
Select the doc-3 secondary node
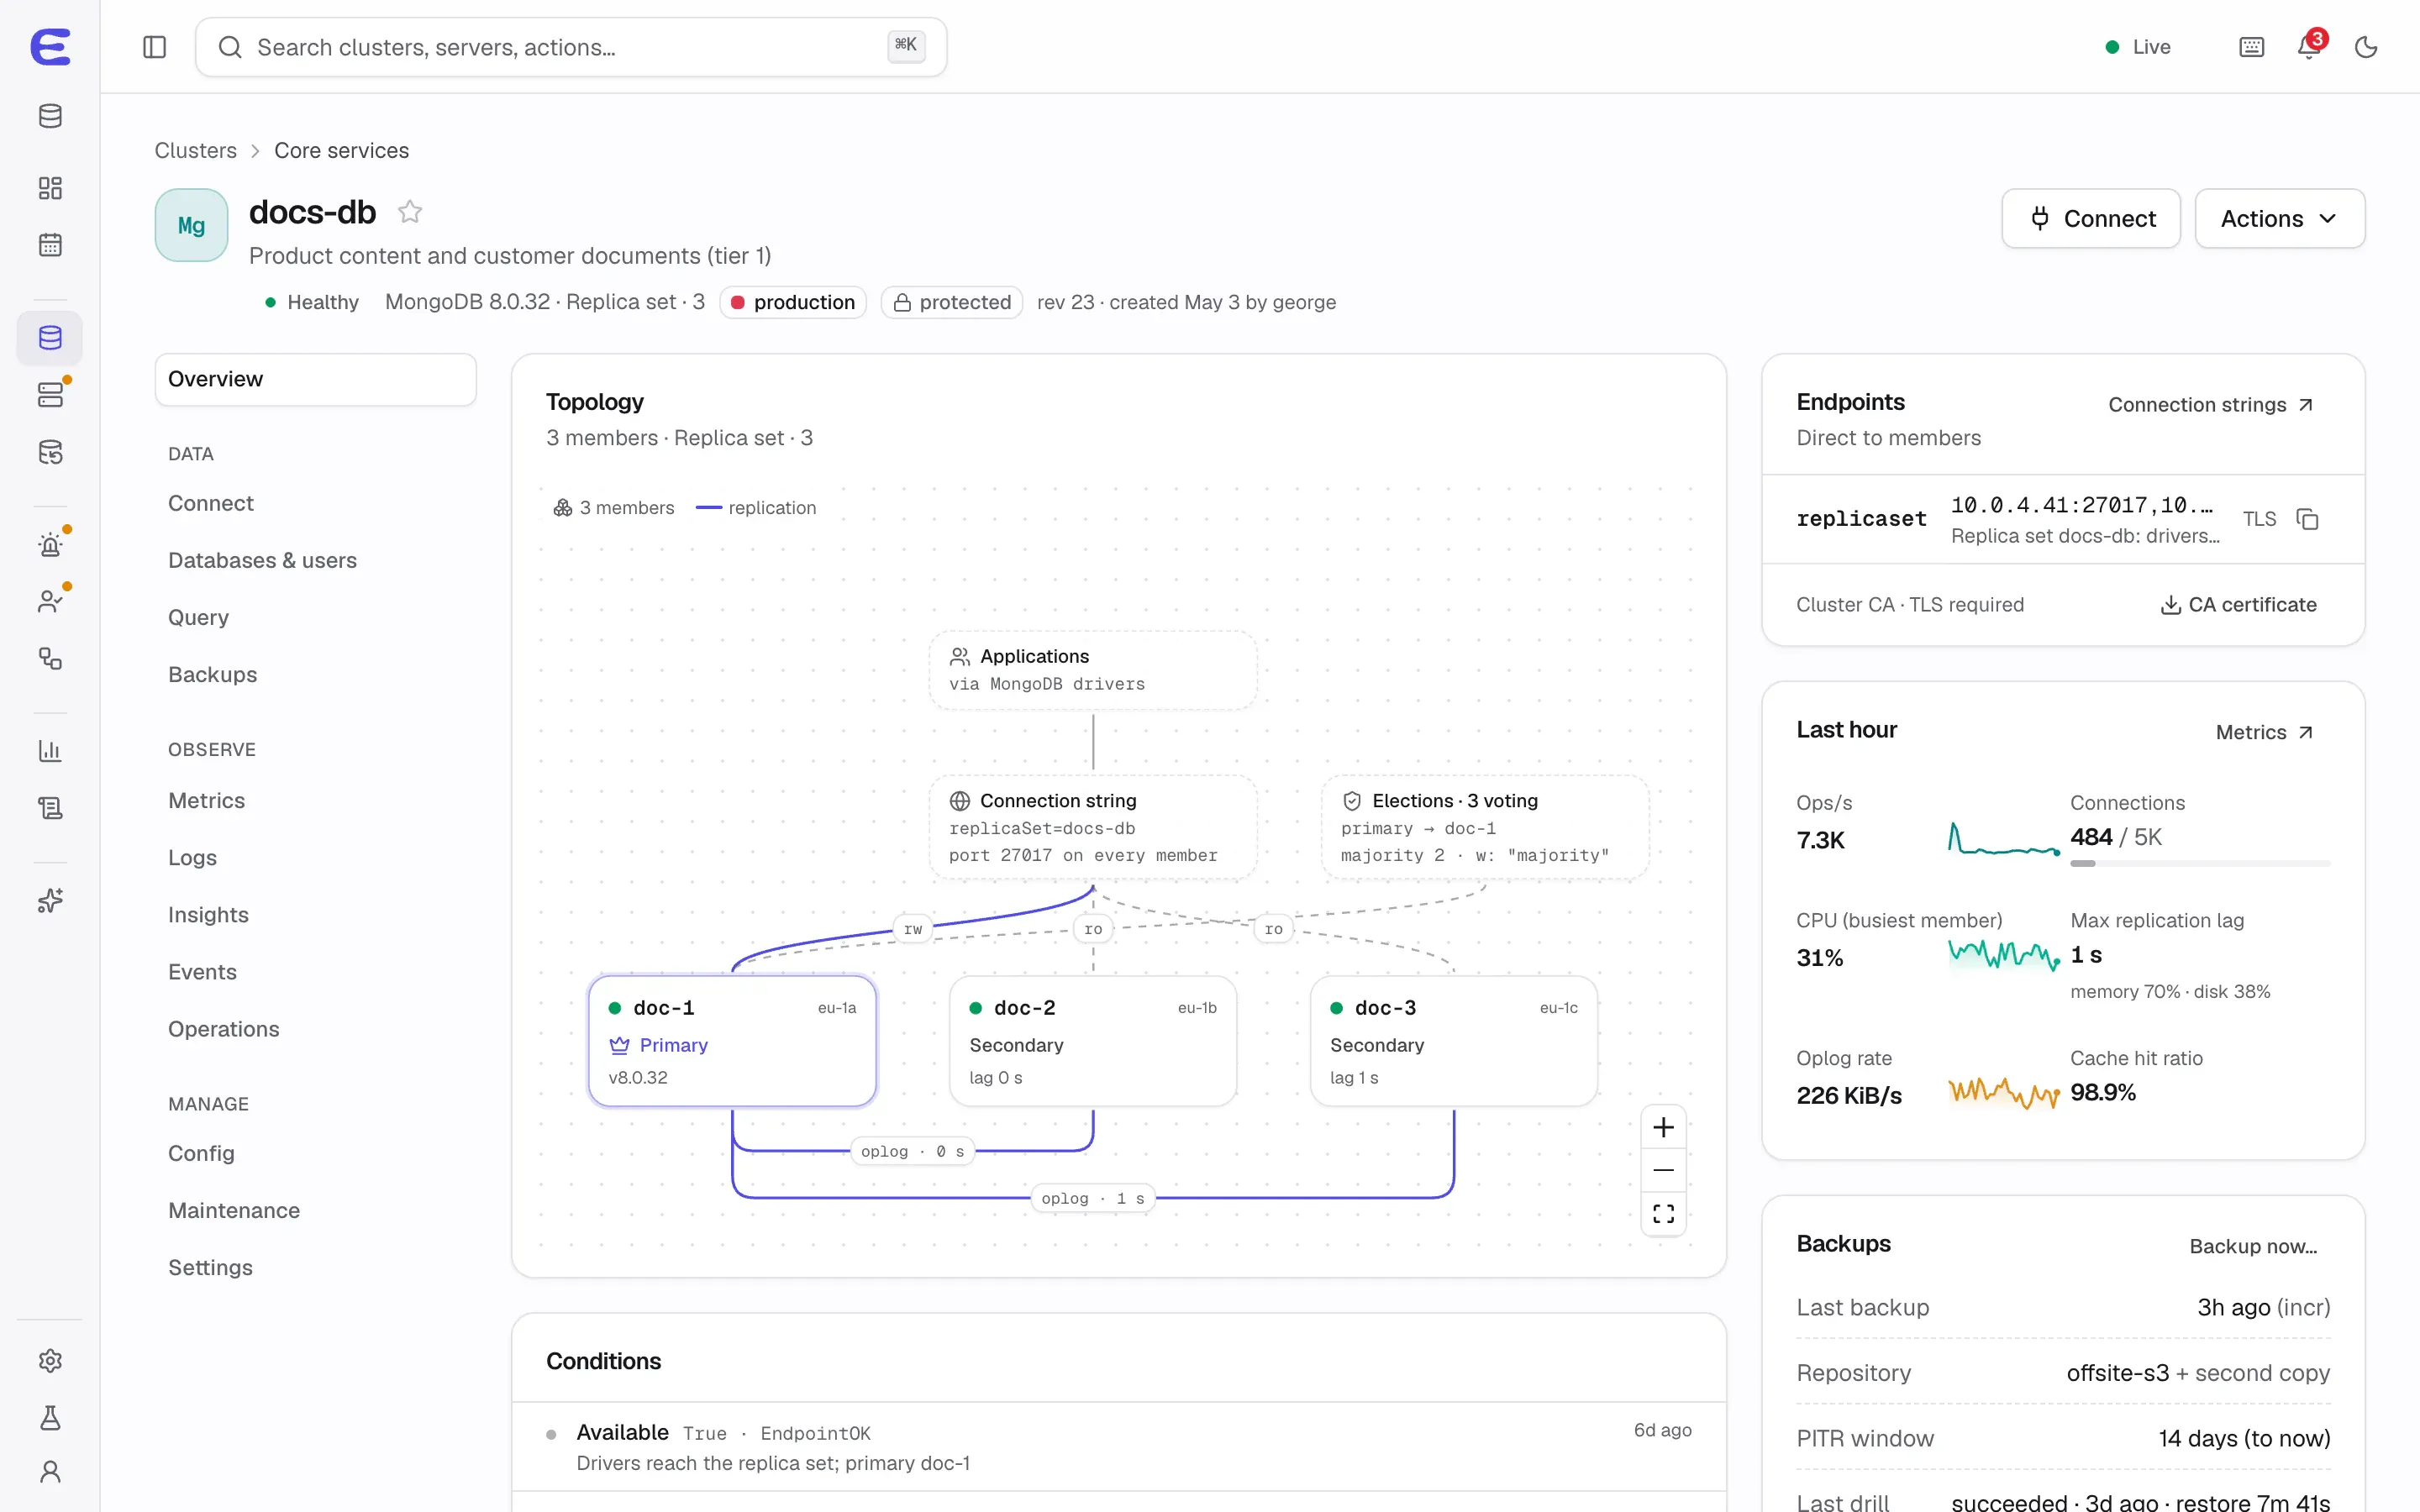coord(1453,1041)
